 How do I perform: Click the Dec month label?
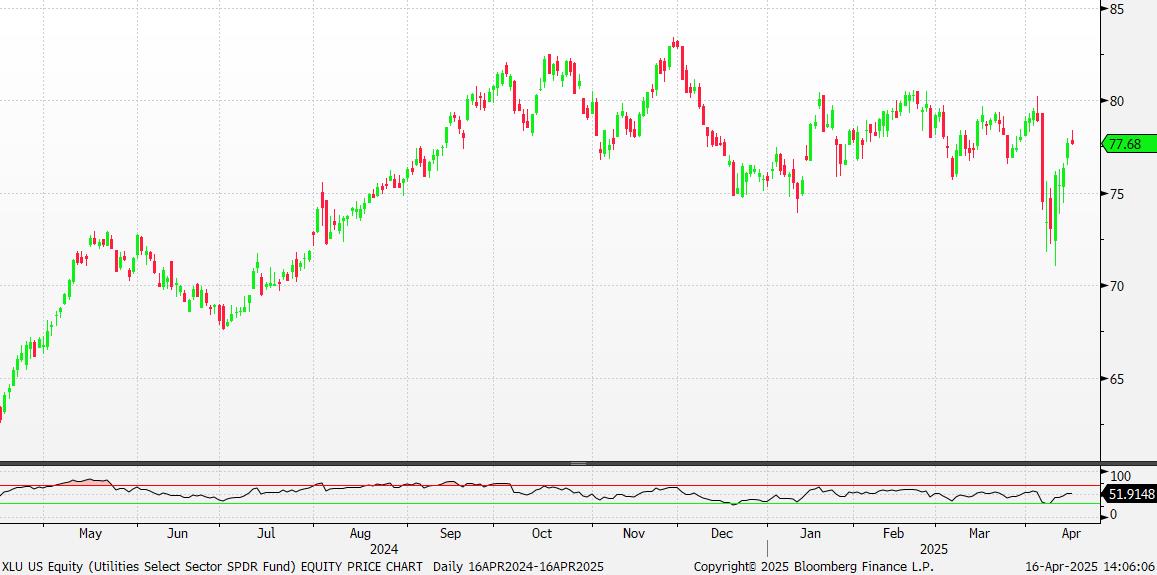click(721, 533)
